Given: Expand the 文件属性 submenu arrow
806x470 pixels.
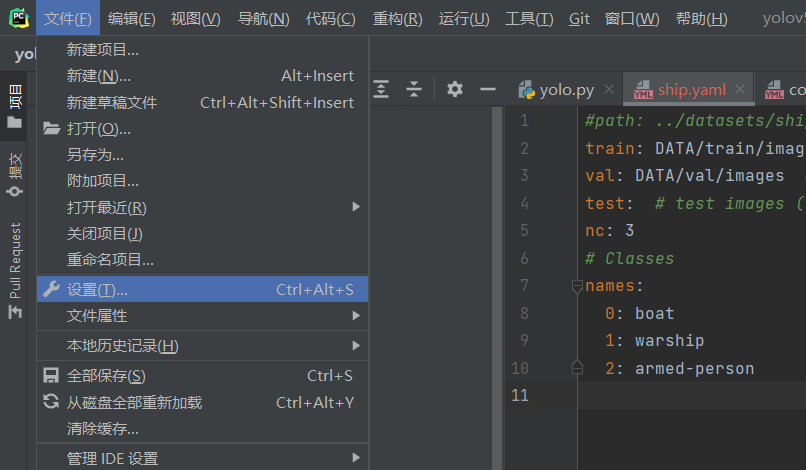Looking at the screenshot, I should point(356,316).
